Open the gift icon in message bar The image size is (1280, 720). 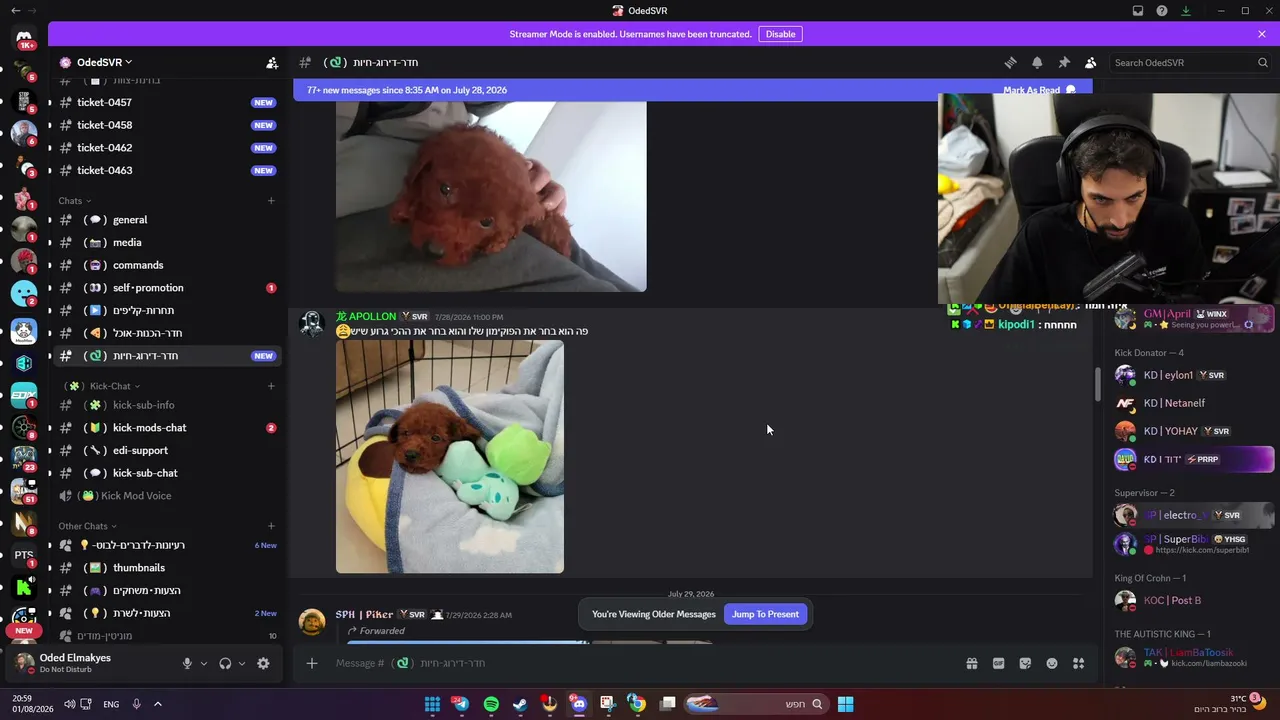[971, 663]
